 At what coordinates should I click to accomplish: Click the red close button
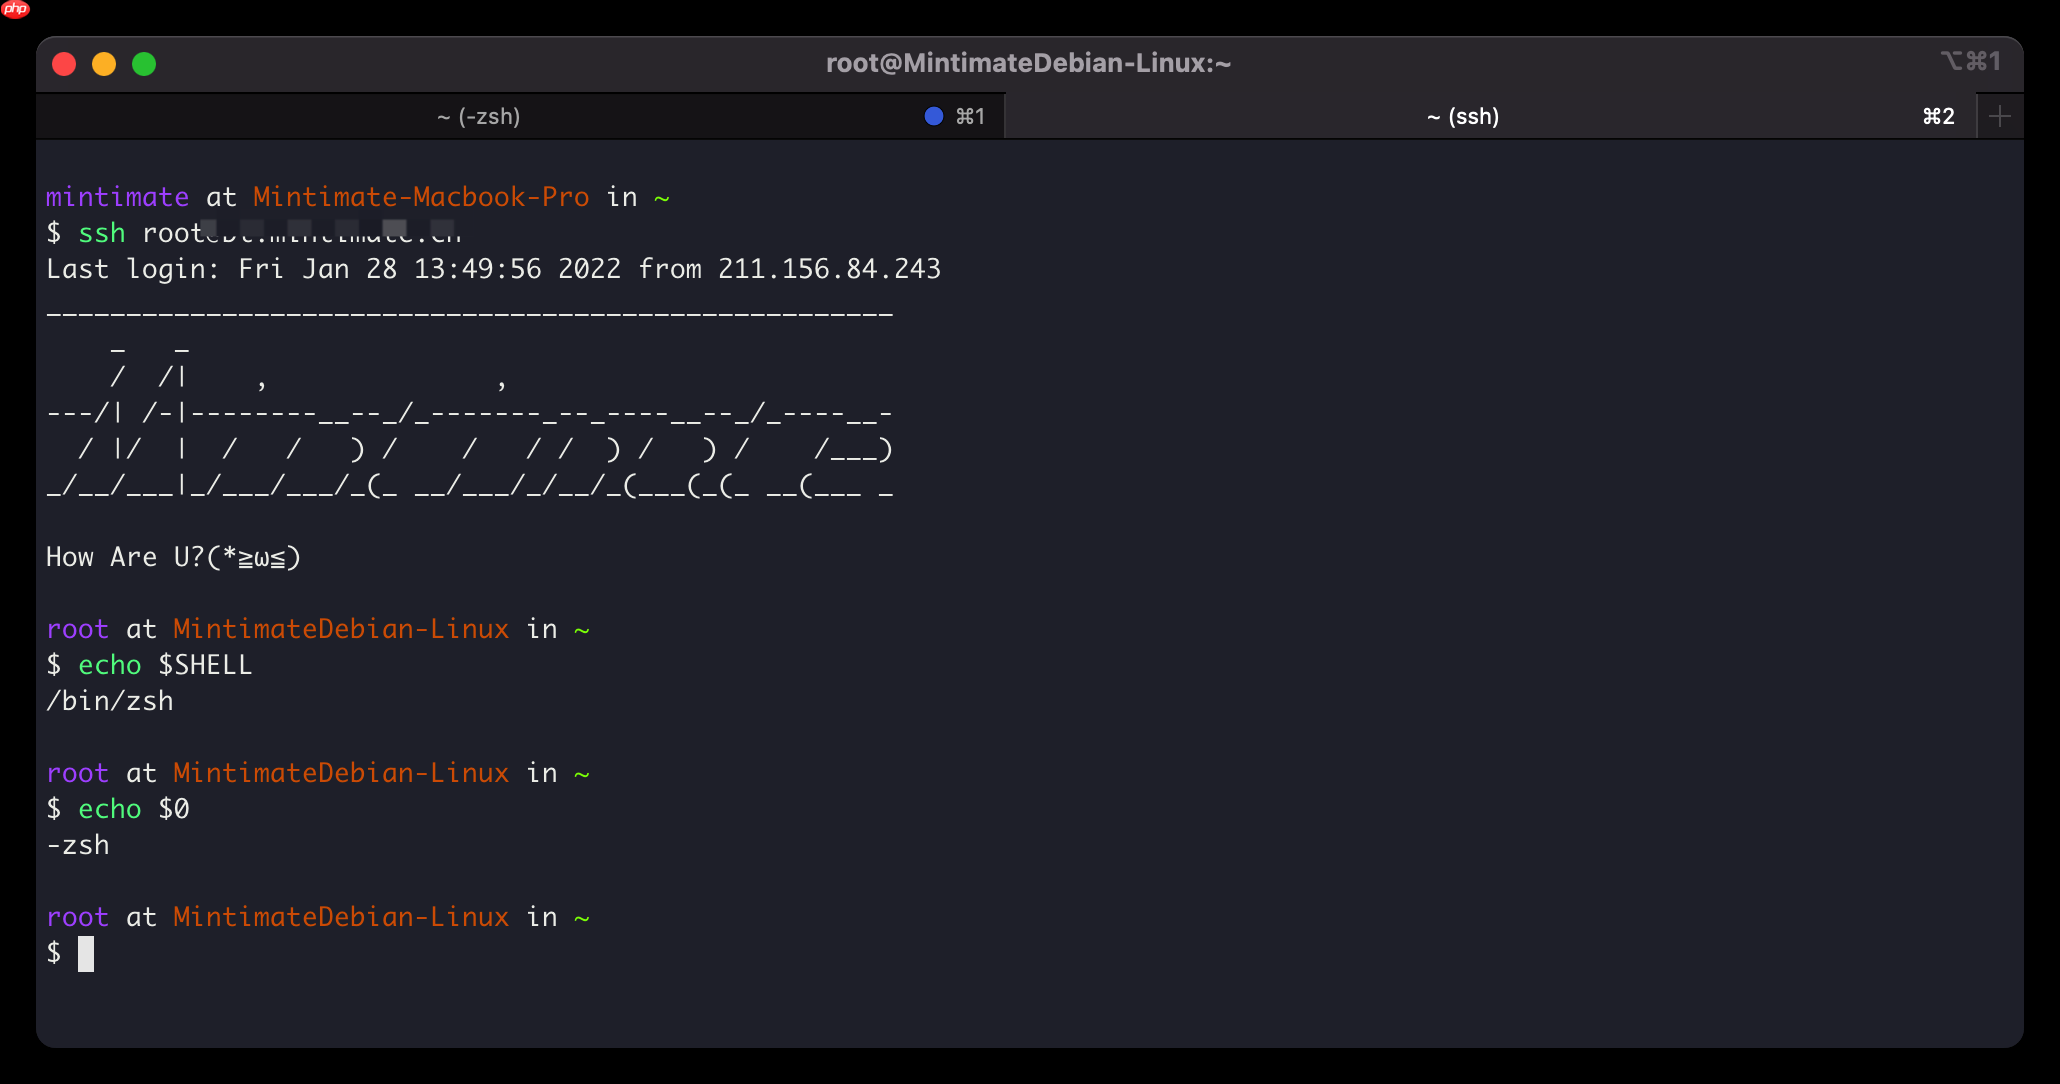(64, 64)
